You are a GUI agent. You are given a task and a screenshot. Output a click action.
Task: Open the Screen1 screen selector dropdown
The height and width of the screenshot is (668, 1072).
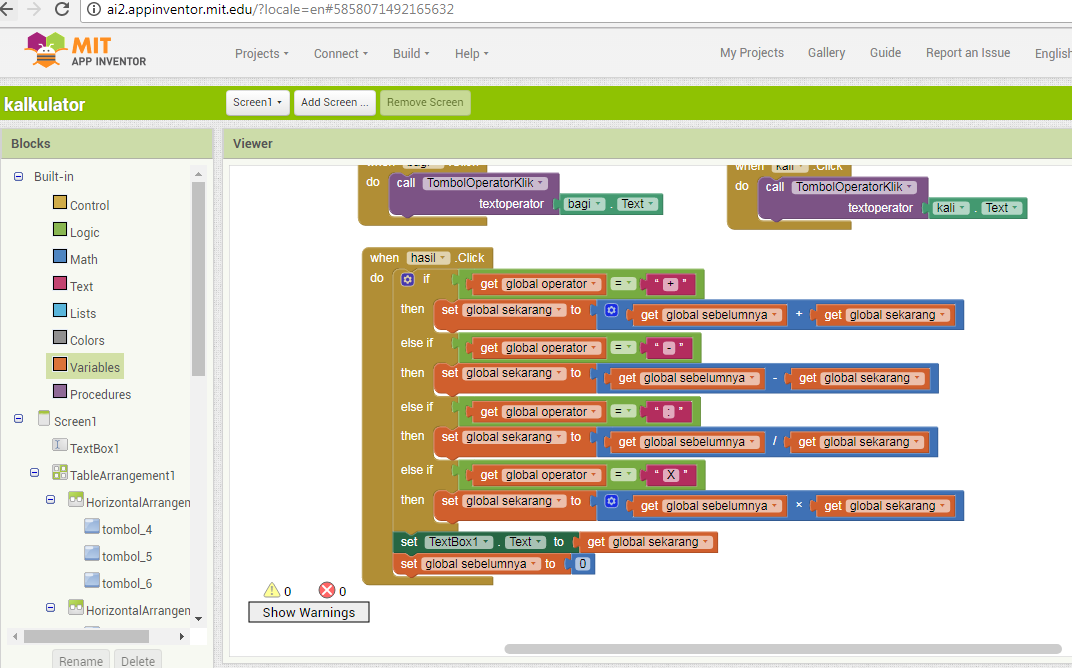click(x=258, y=103)
